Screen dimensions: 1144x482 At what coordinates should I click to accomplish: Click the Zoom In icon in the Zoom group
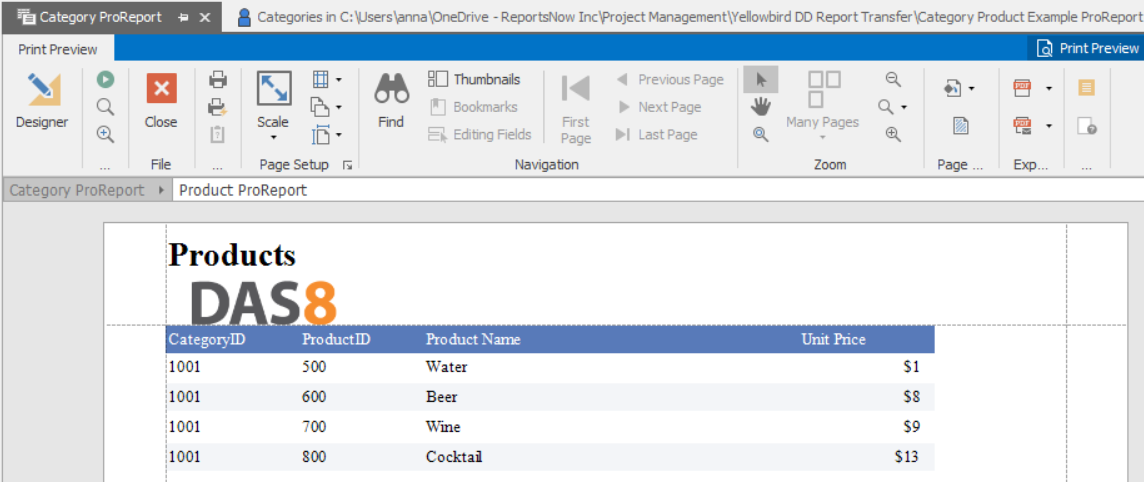[x=893, y=134]
